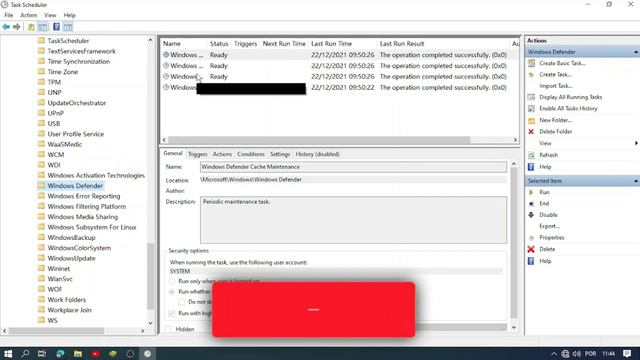Disable the selected task
Viewport: 640px width, 360px height.
point(548,215)
